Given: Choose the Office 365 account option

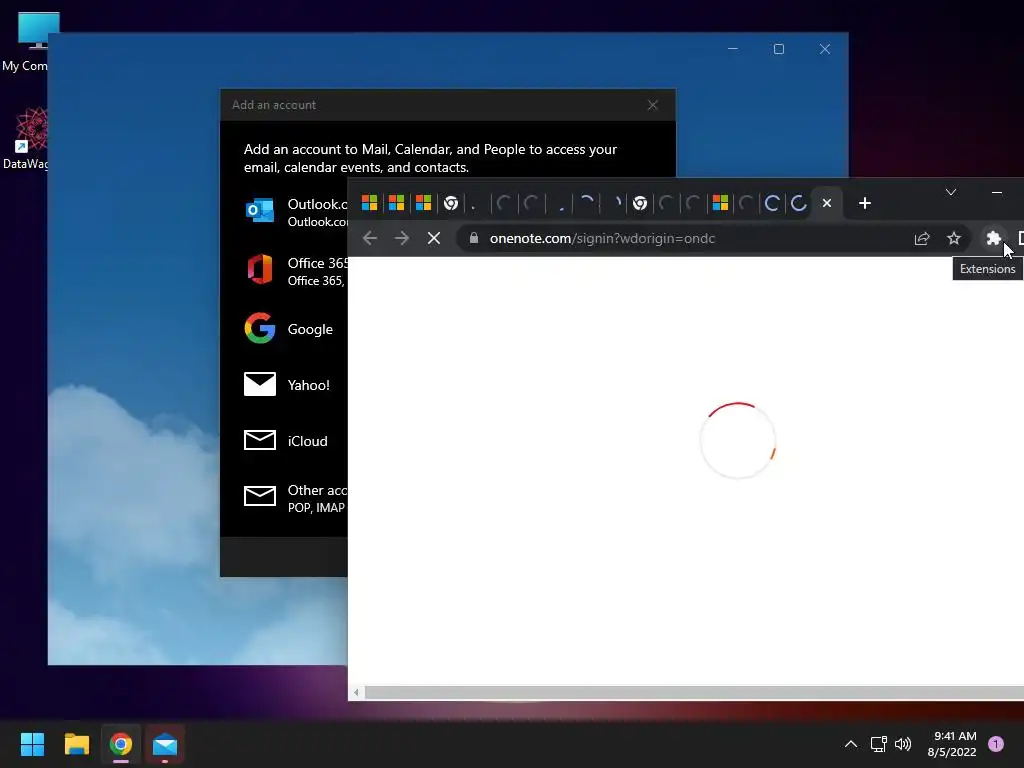Looking at the screenshot, I should (296, 271).
